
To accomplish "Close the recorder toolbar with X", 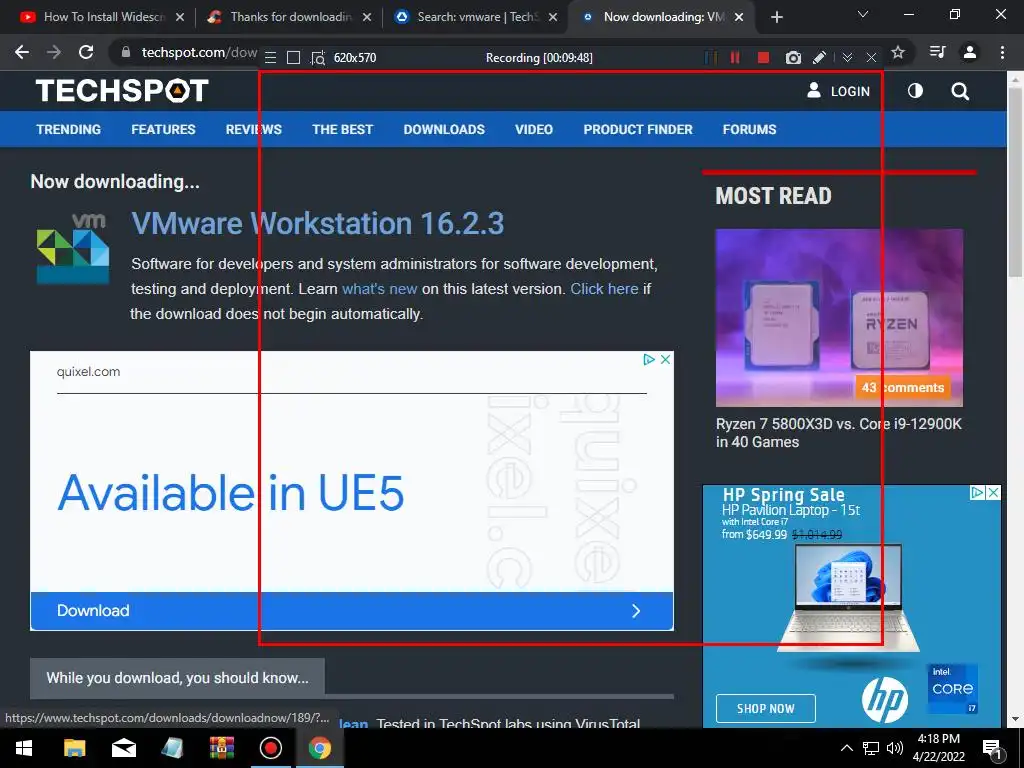I will click(871, 58).
